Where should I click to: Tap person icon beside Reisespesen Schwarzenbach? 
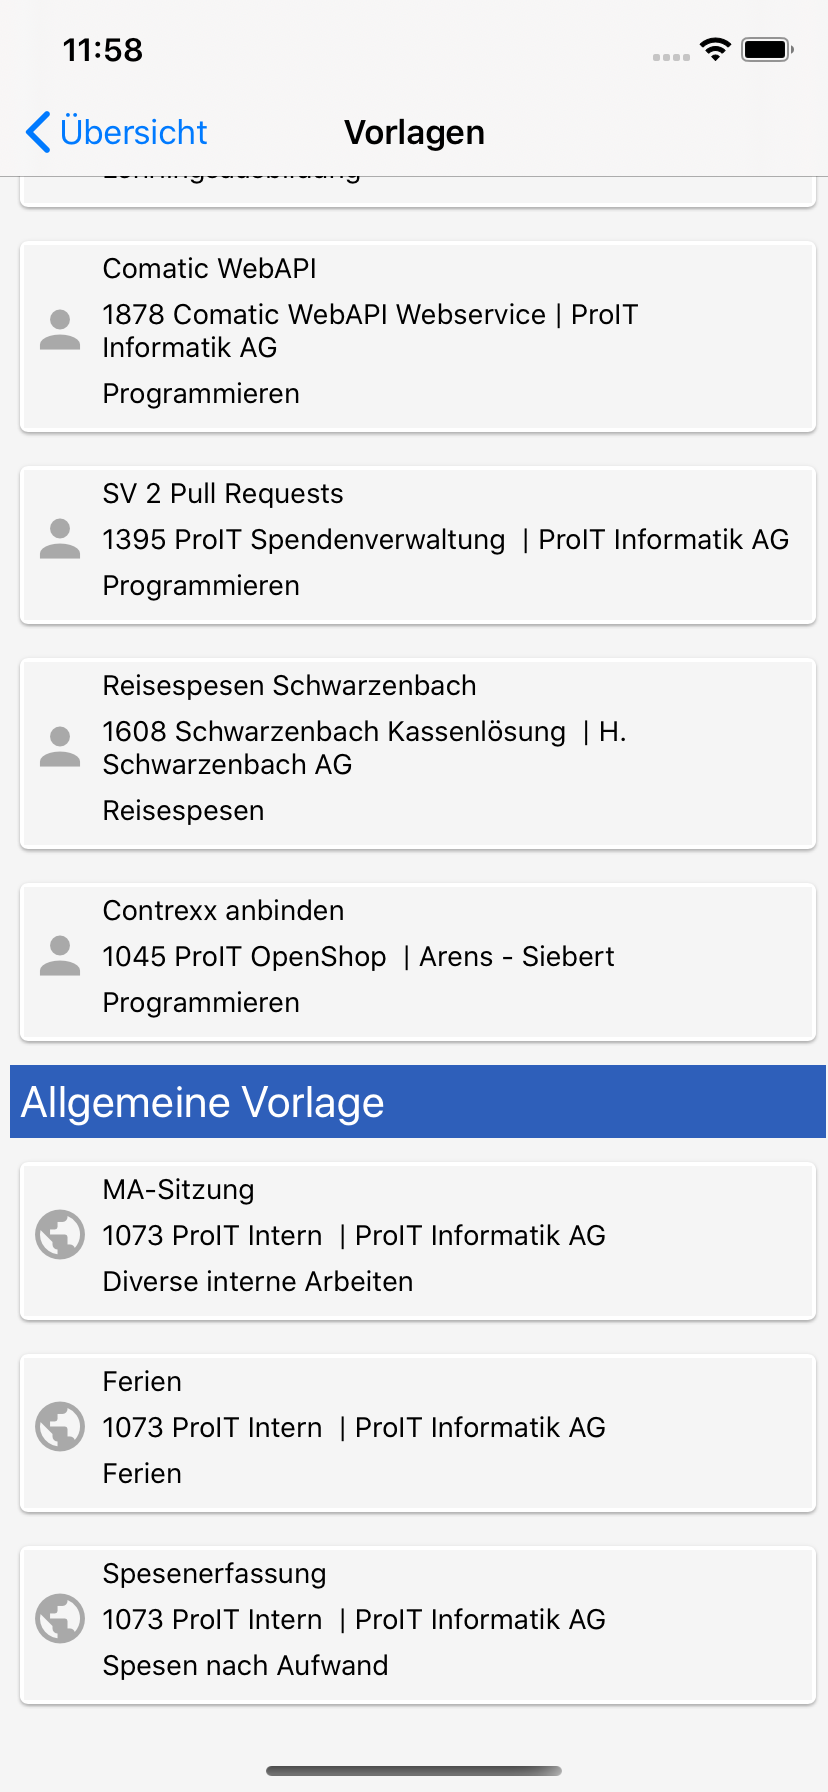60,748
